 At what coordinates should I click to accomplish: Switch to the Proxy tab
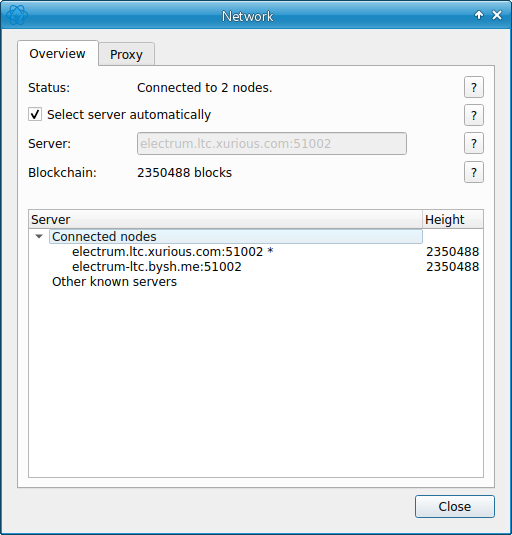pyautogui.click(x=126, y=54)
